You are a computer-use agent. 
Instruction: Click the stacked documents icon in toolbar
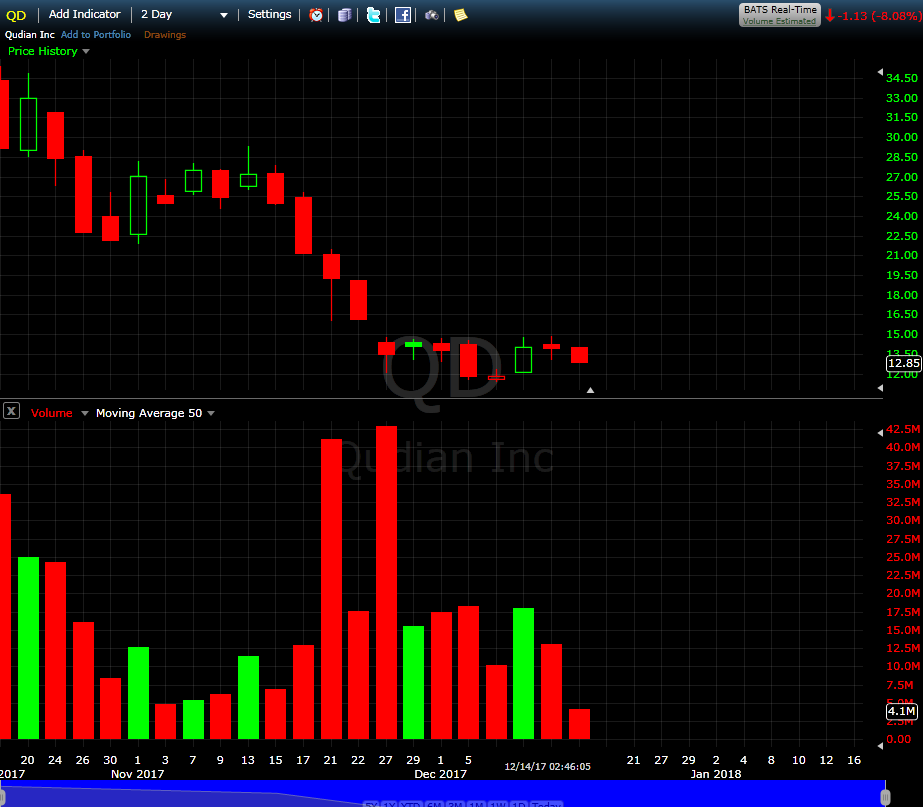click(344, 15)
